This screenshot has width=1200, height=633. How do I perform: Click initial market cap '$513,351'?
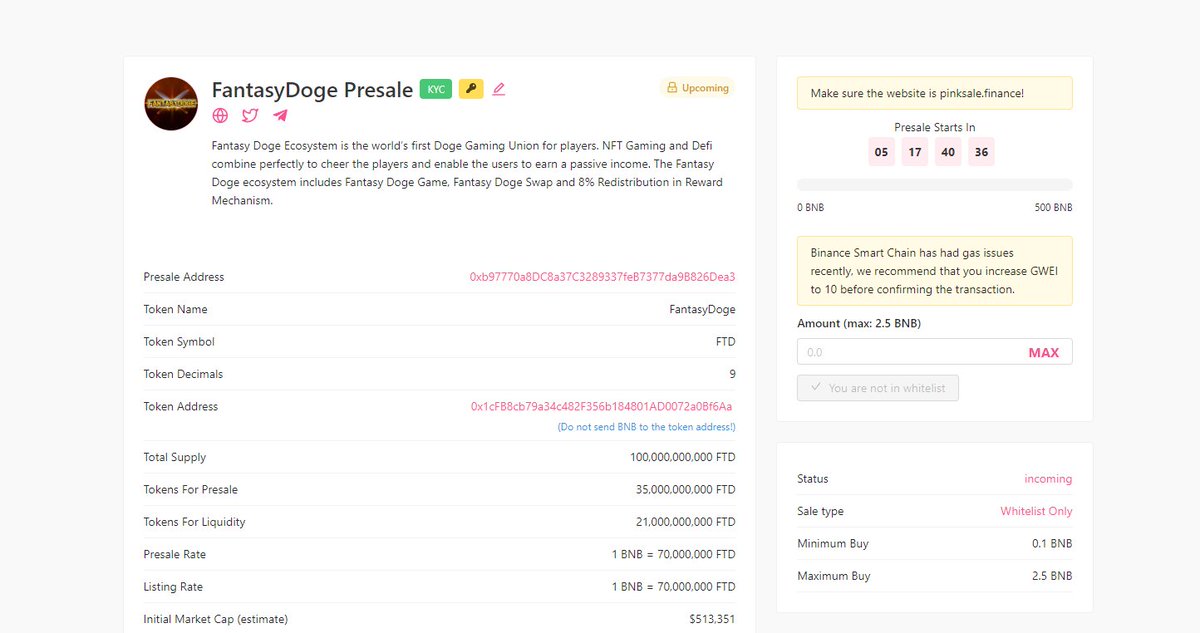click(712, 619)
